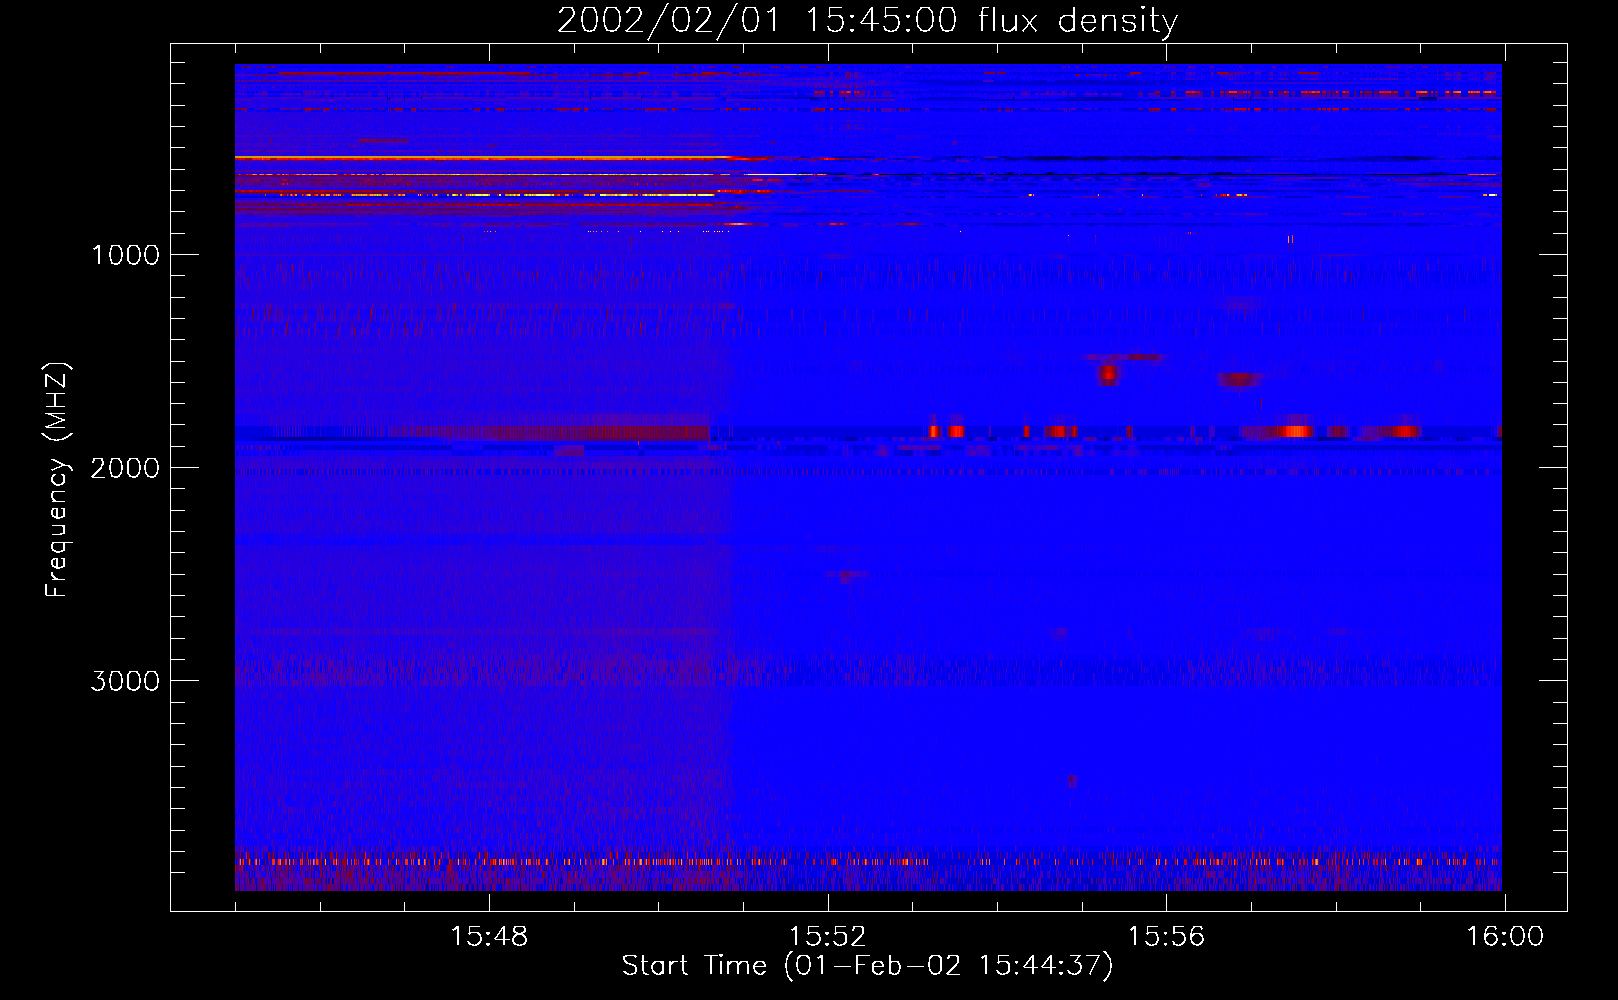Image resolution: width=1618 pixels, height=1000 pixels.
Task: Click the 1000 frequency tick label
Action: (125, 255)
